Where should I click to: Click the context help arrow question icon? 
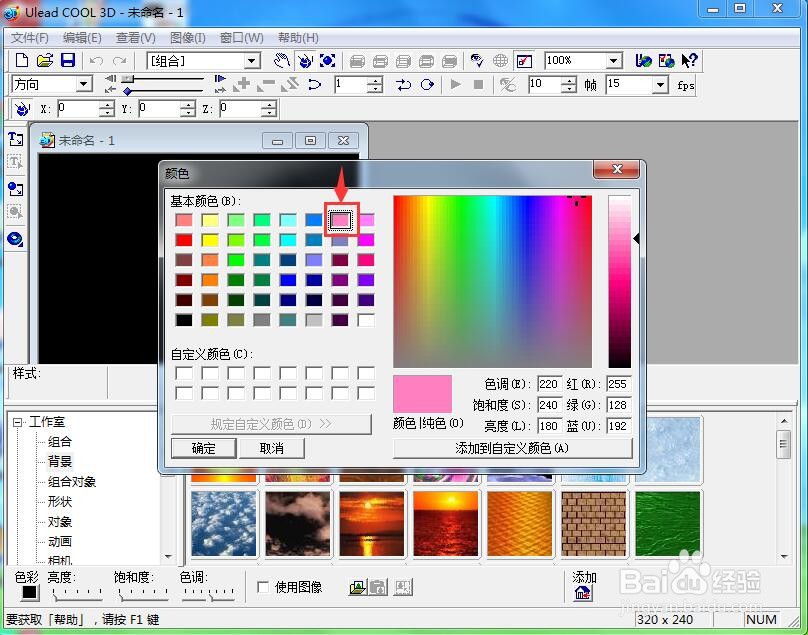[689, 60]
